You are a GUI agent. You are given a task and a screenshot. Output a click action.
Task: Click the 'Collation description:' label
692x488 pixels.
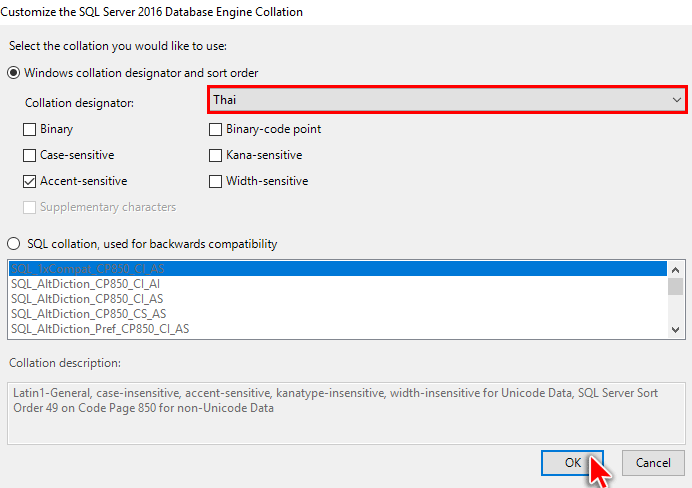pyautogui.click(x=65, y=363)
